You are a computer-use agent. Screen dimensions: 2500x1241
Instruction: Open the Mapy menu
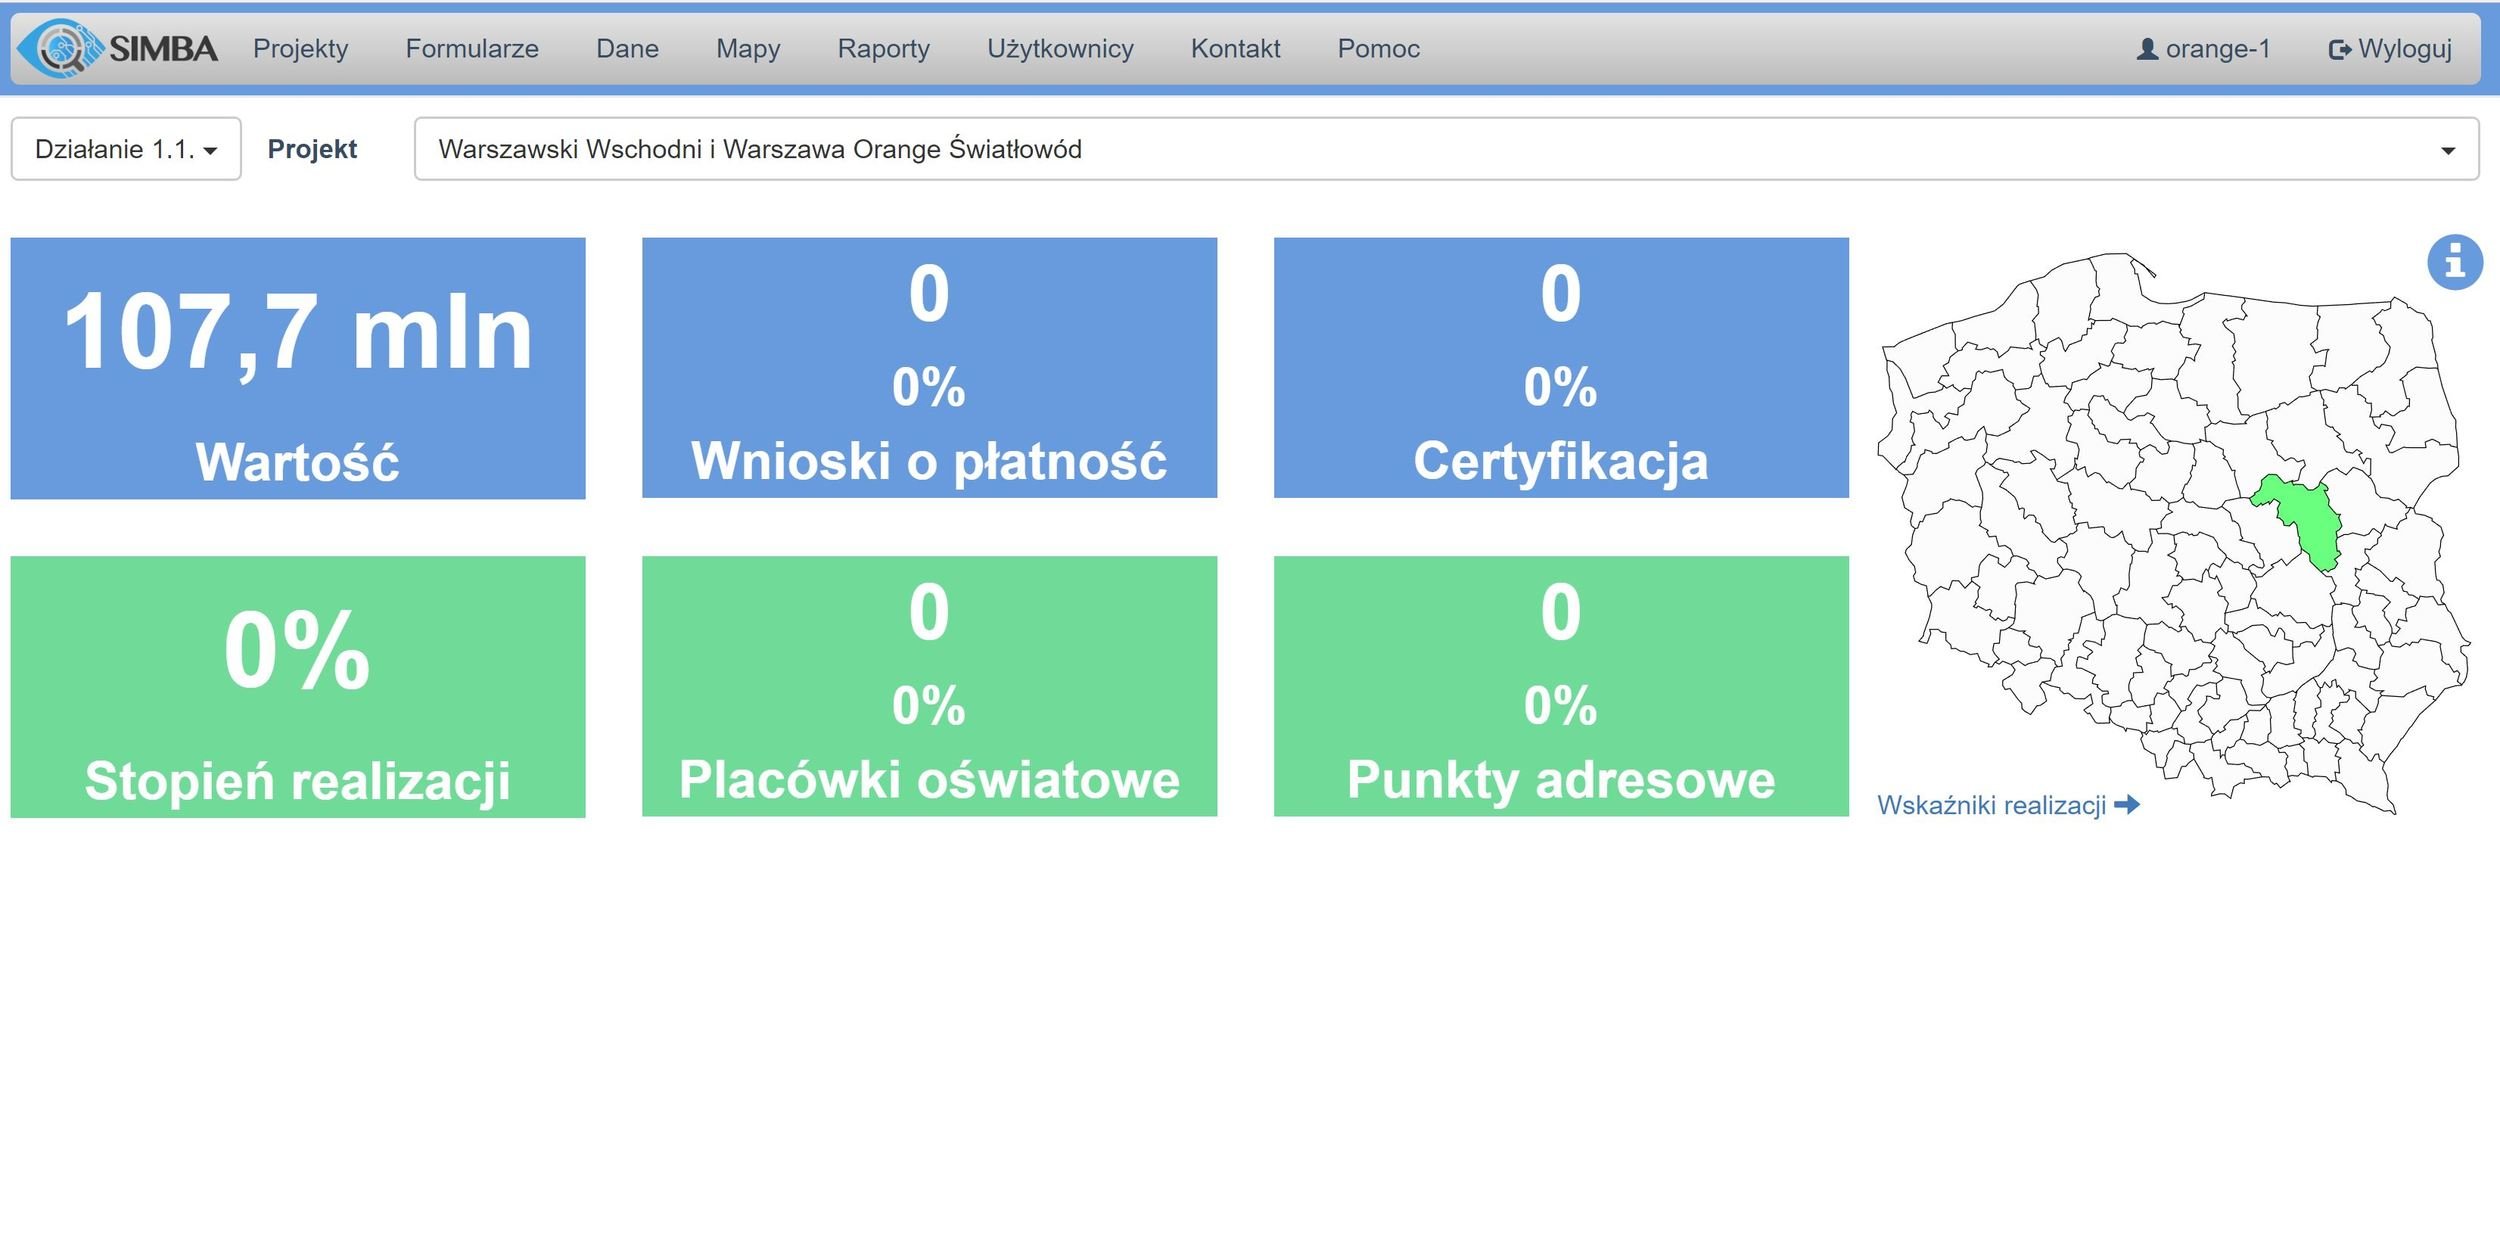(747, 49)
